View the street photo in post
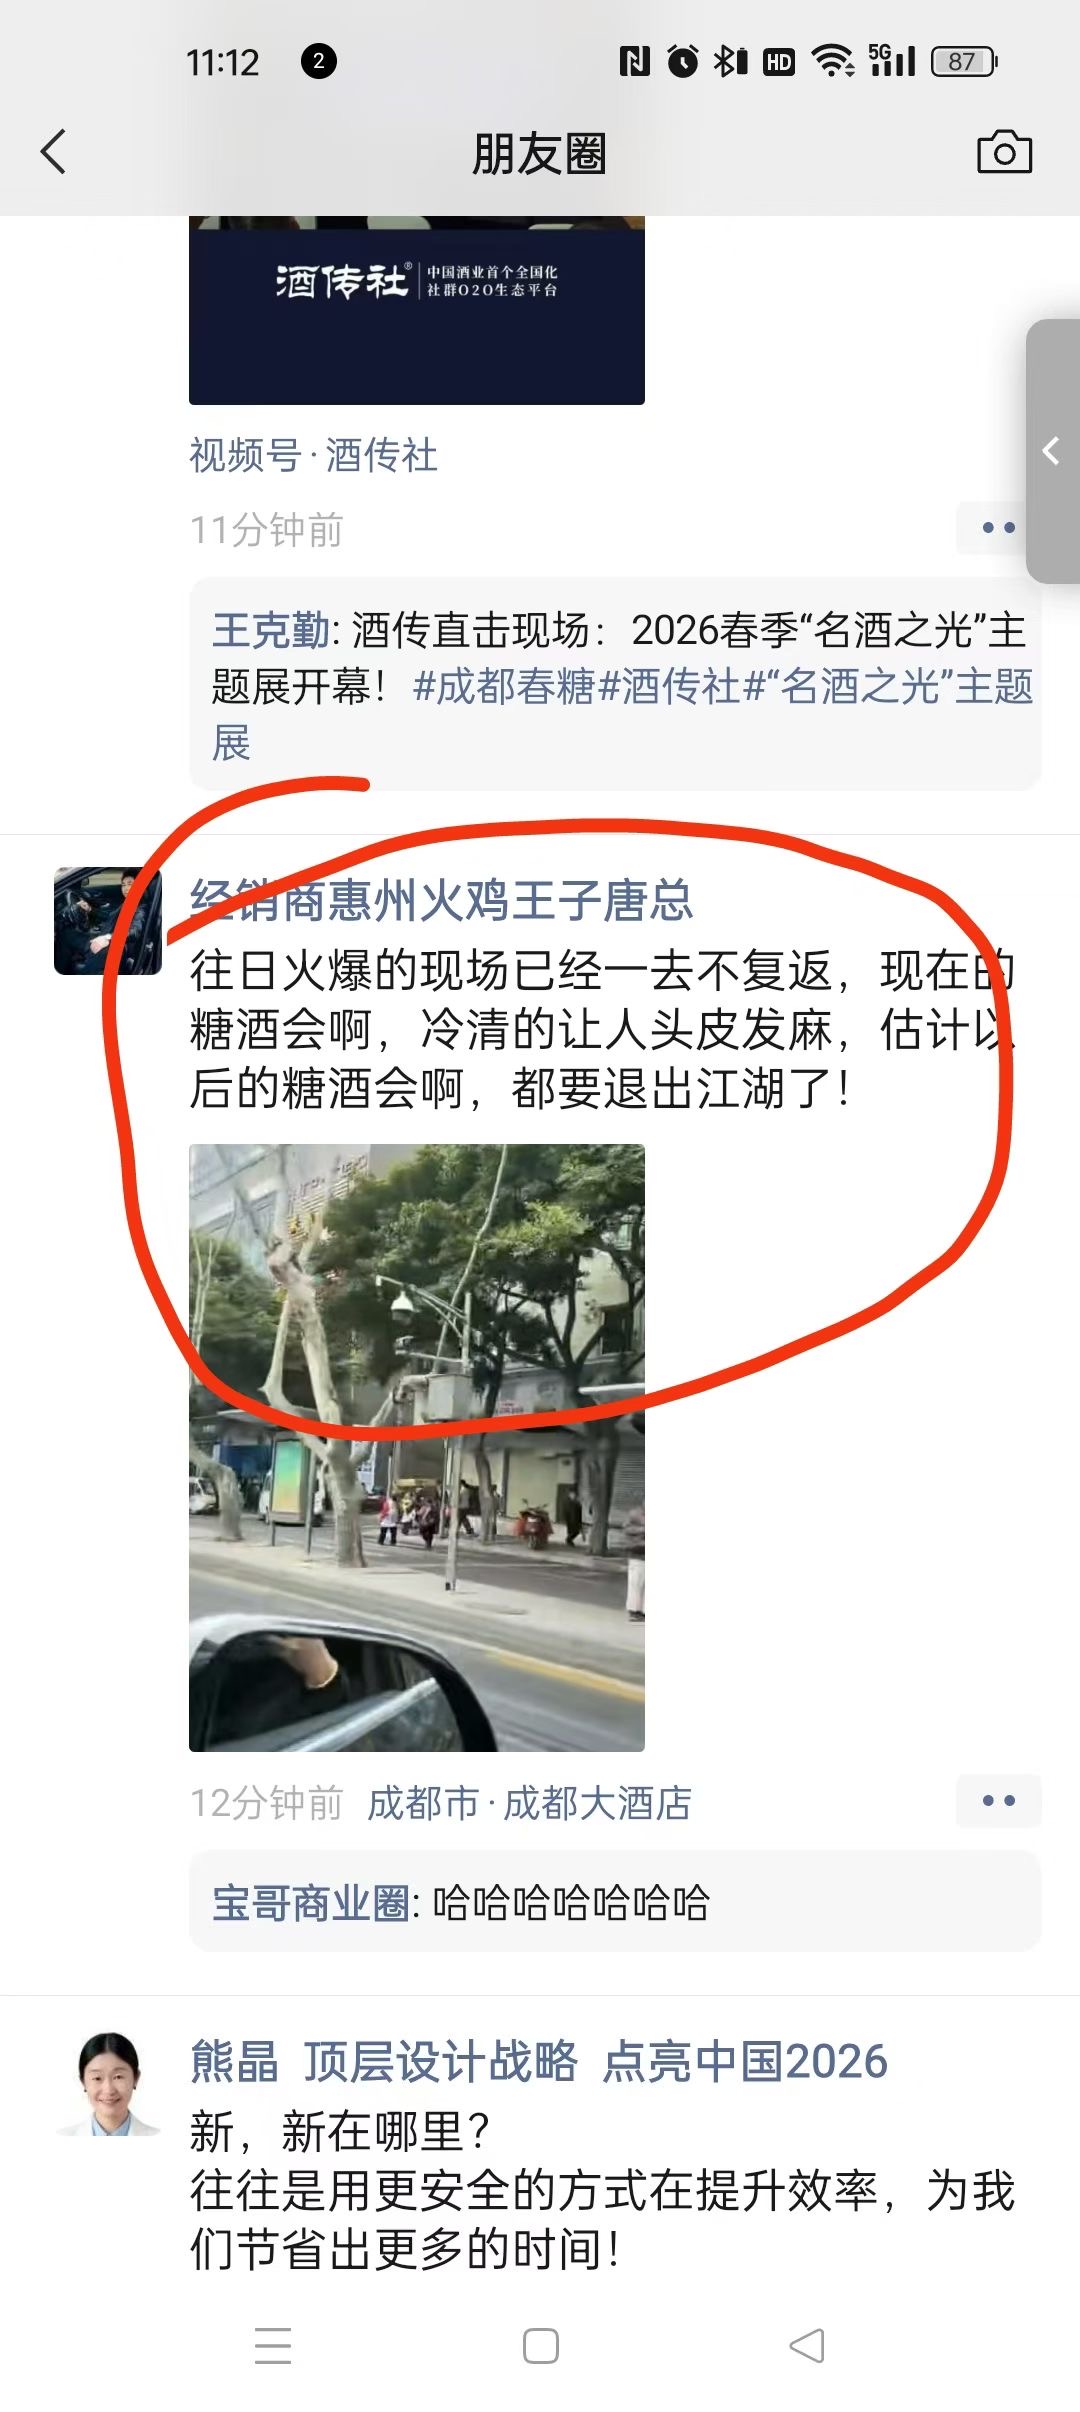 tap(417, 1448)
